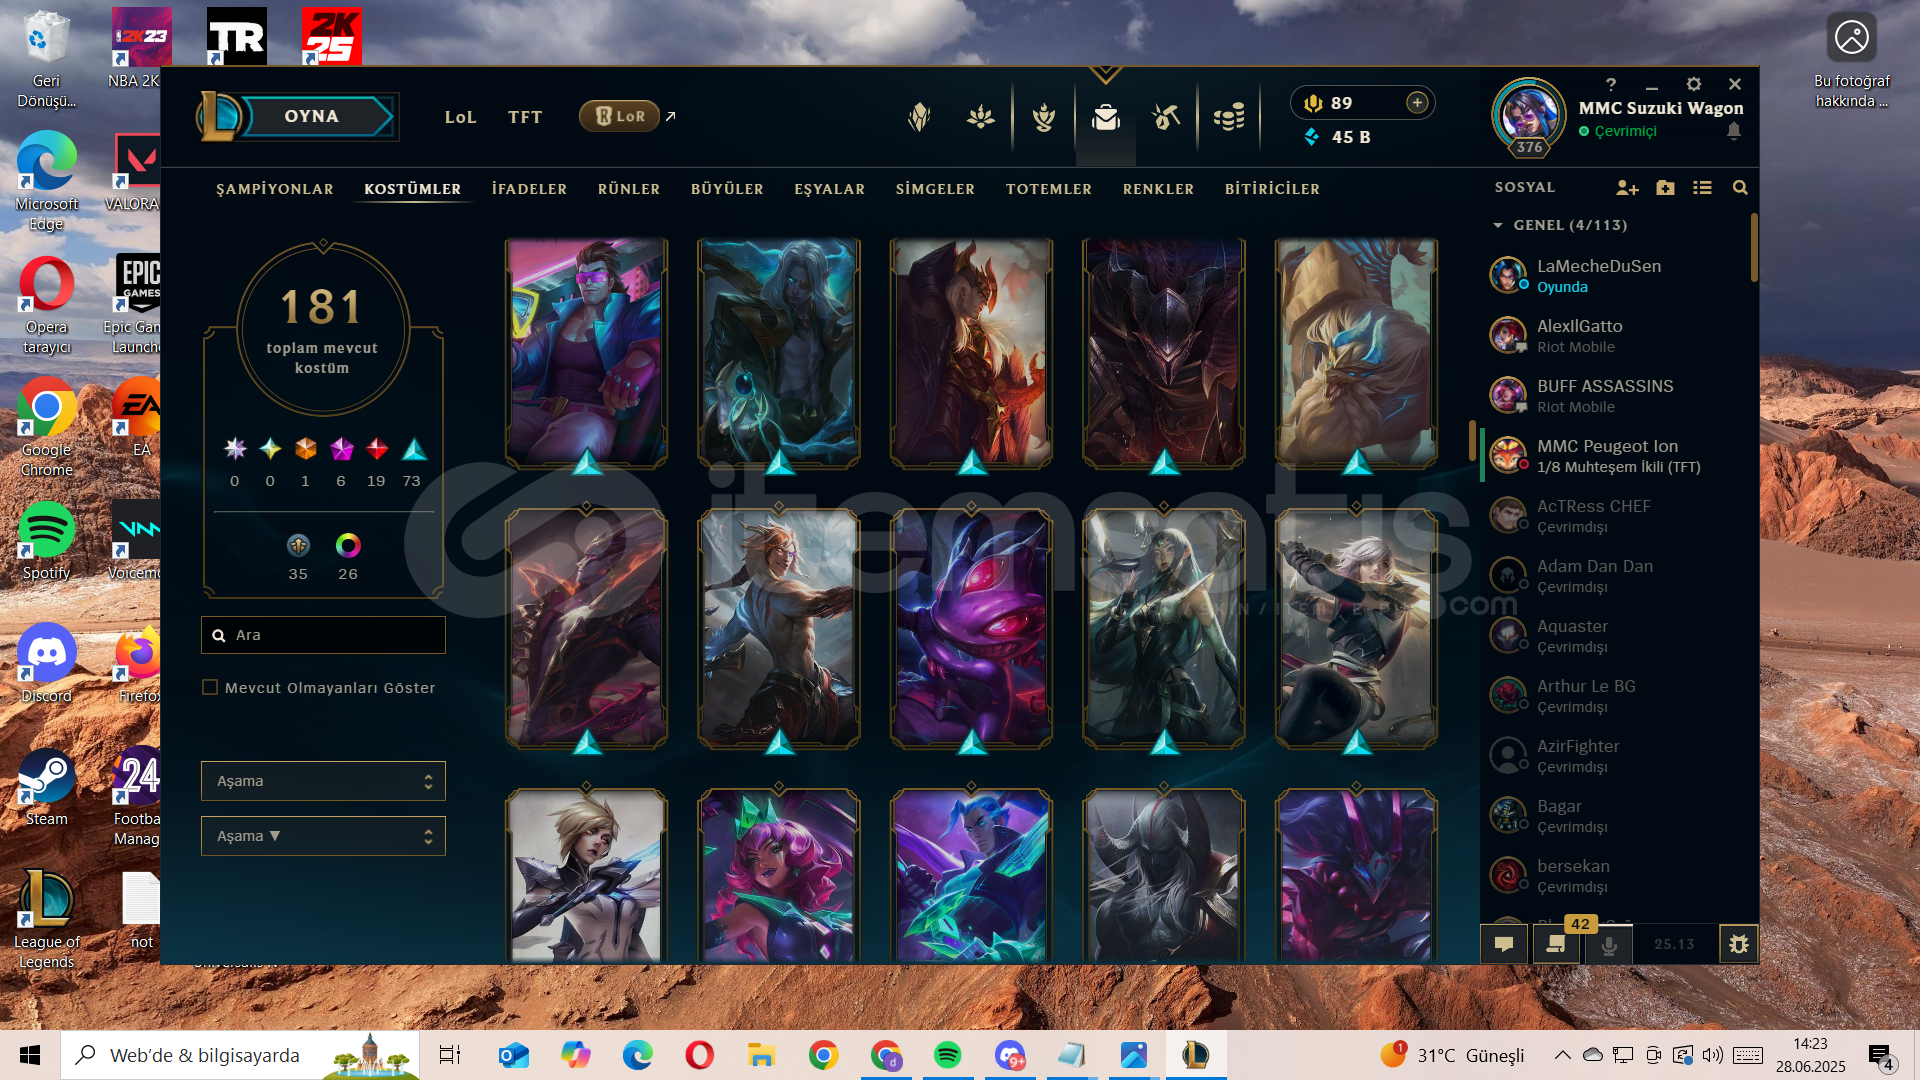
Task: Open the profile emblem nav icon
Action: [1044, 117]
